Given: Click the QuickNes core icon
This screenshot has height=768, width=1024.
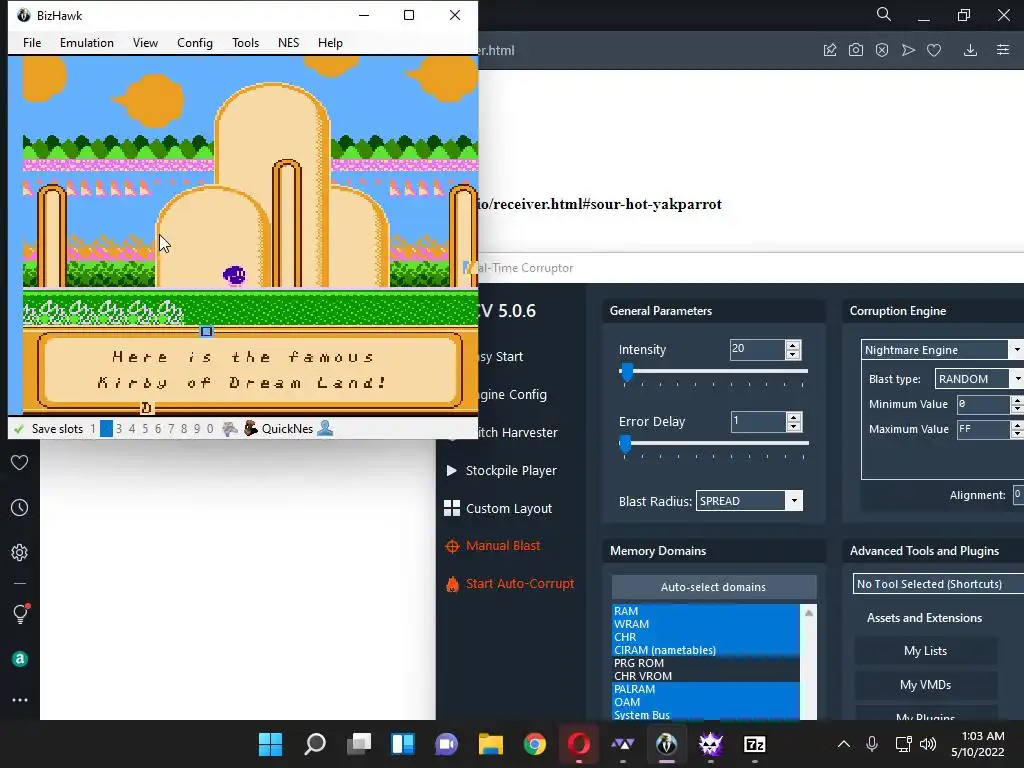Looking at the screenshot, I should coord(251,429).
